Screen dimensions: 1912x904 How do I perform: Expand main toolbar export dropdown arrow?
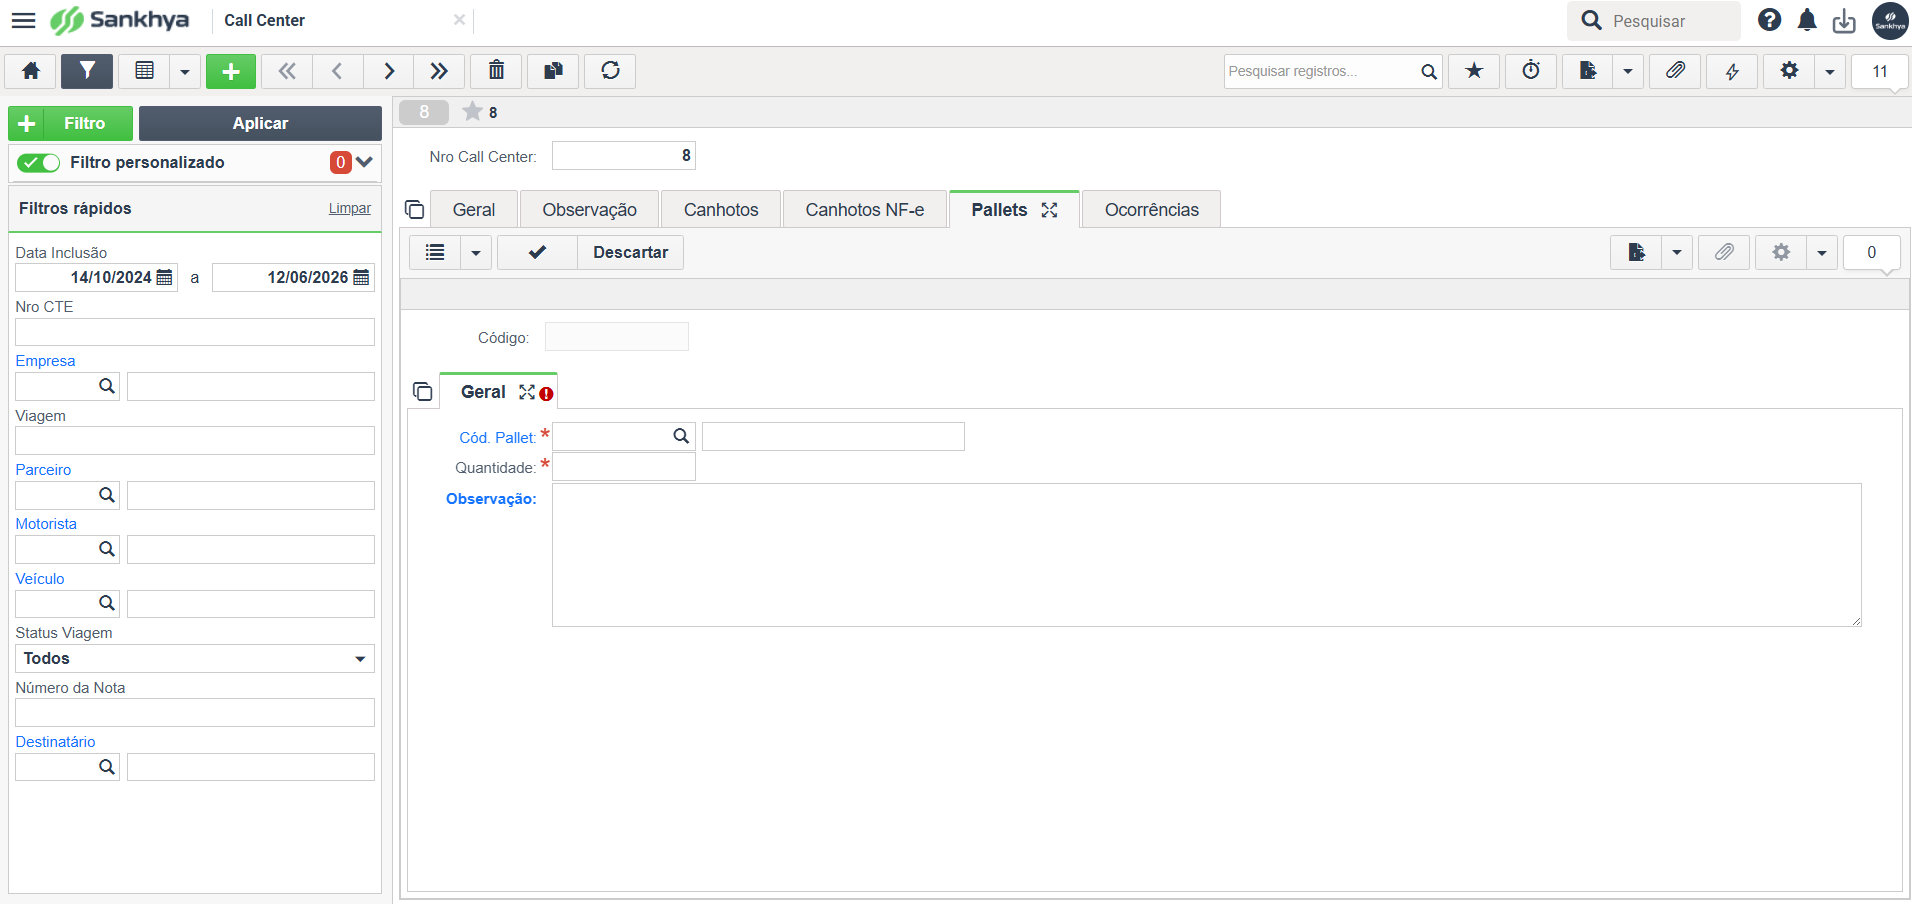pos(1628,71)
